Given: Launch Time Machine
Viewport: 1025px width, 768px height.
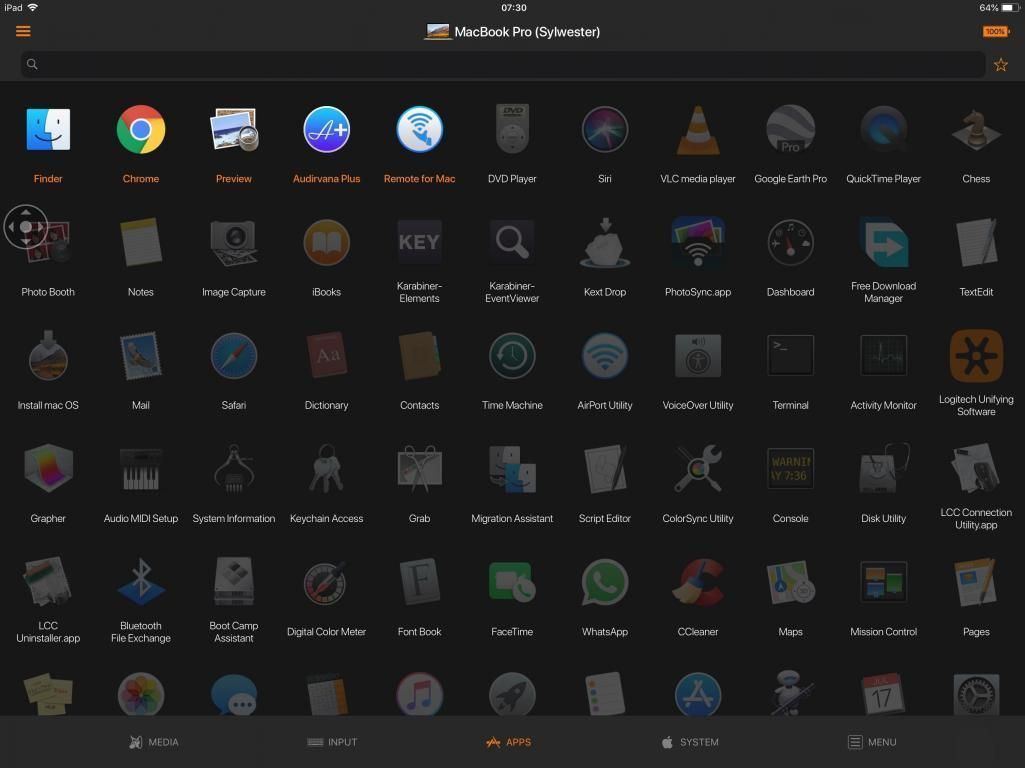Looking at the screenshot, I should click(512, 356).
